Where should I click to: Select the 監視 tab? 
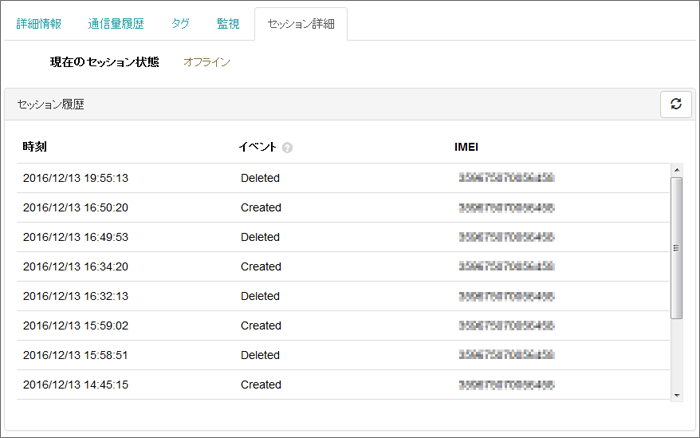coord(228,24)
